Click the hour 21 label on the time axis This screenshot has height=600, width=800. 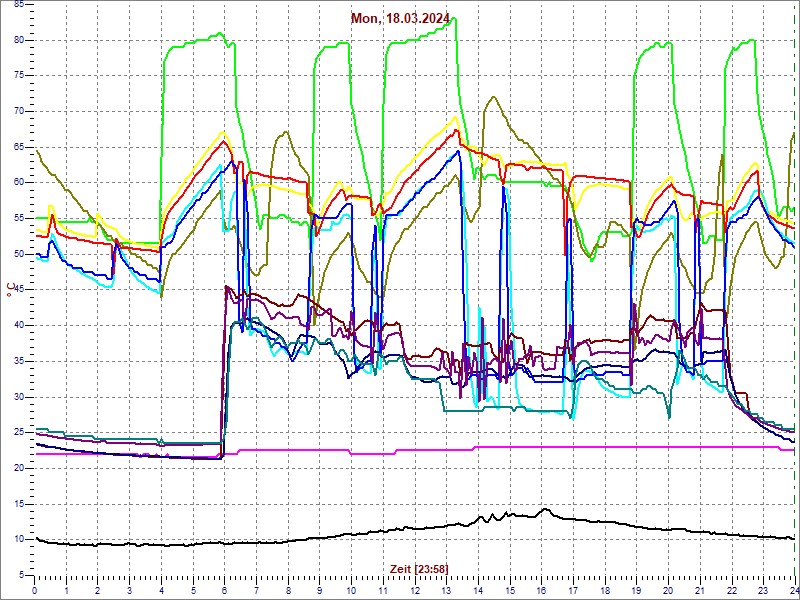[x=699, y=591]
